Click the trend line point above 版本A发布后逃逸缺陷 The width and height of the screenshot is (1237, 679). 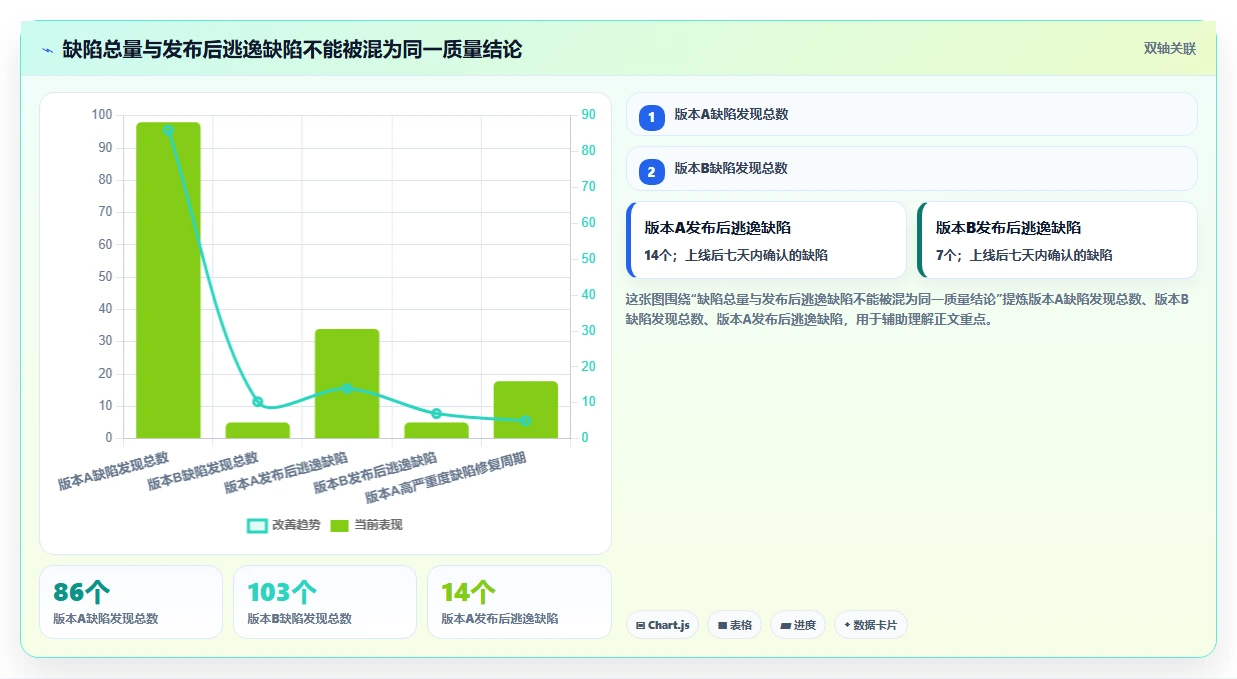347,388
